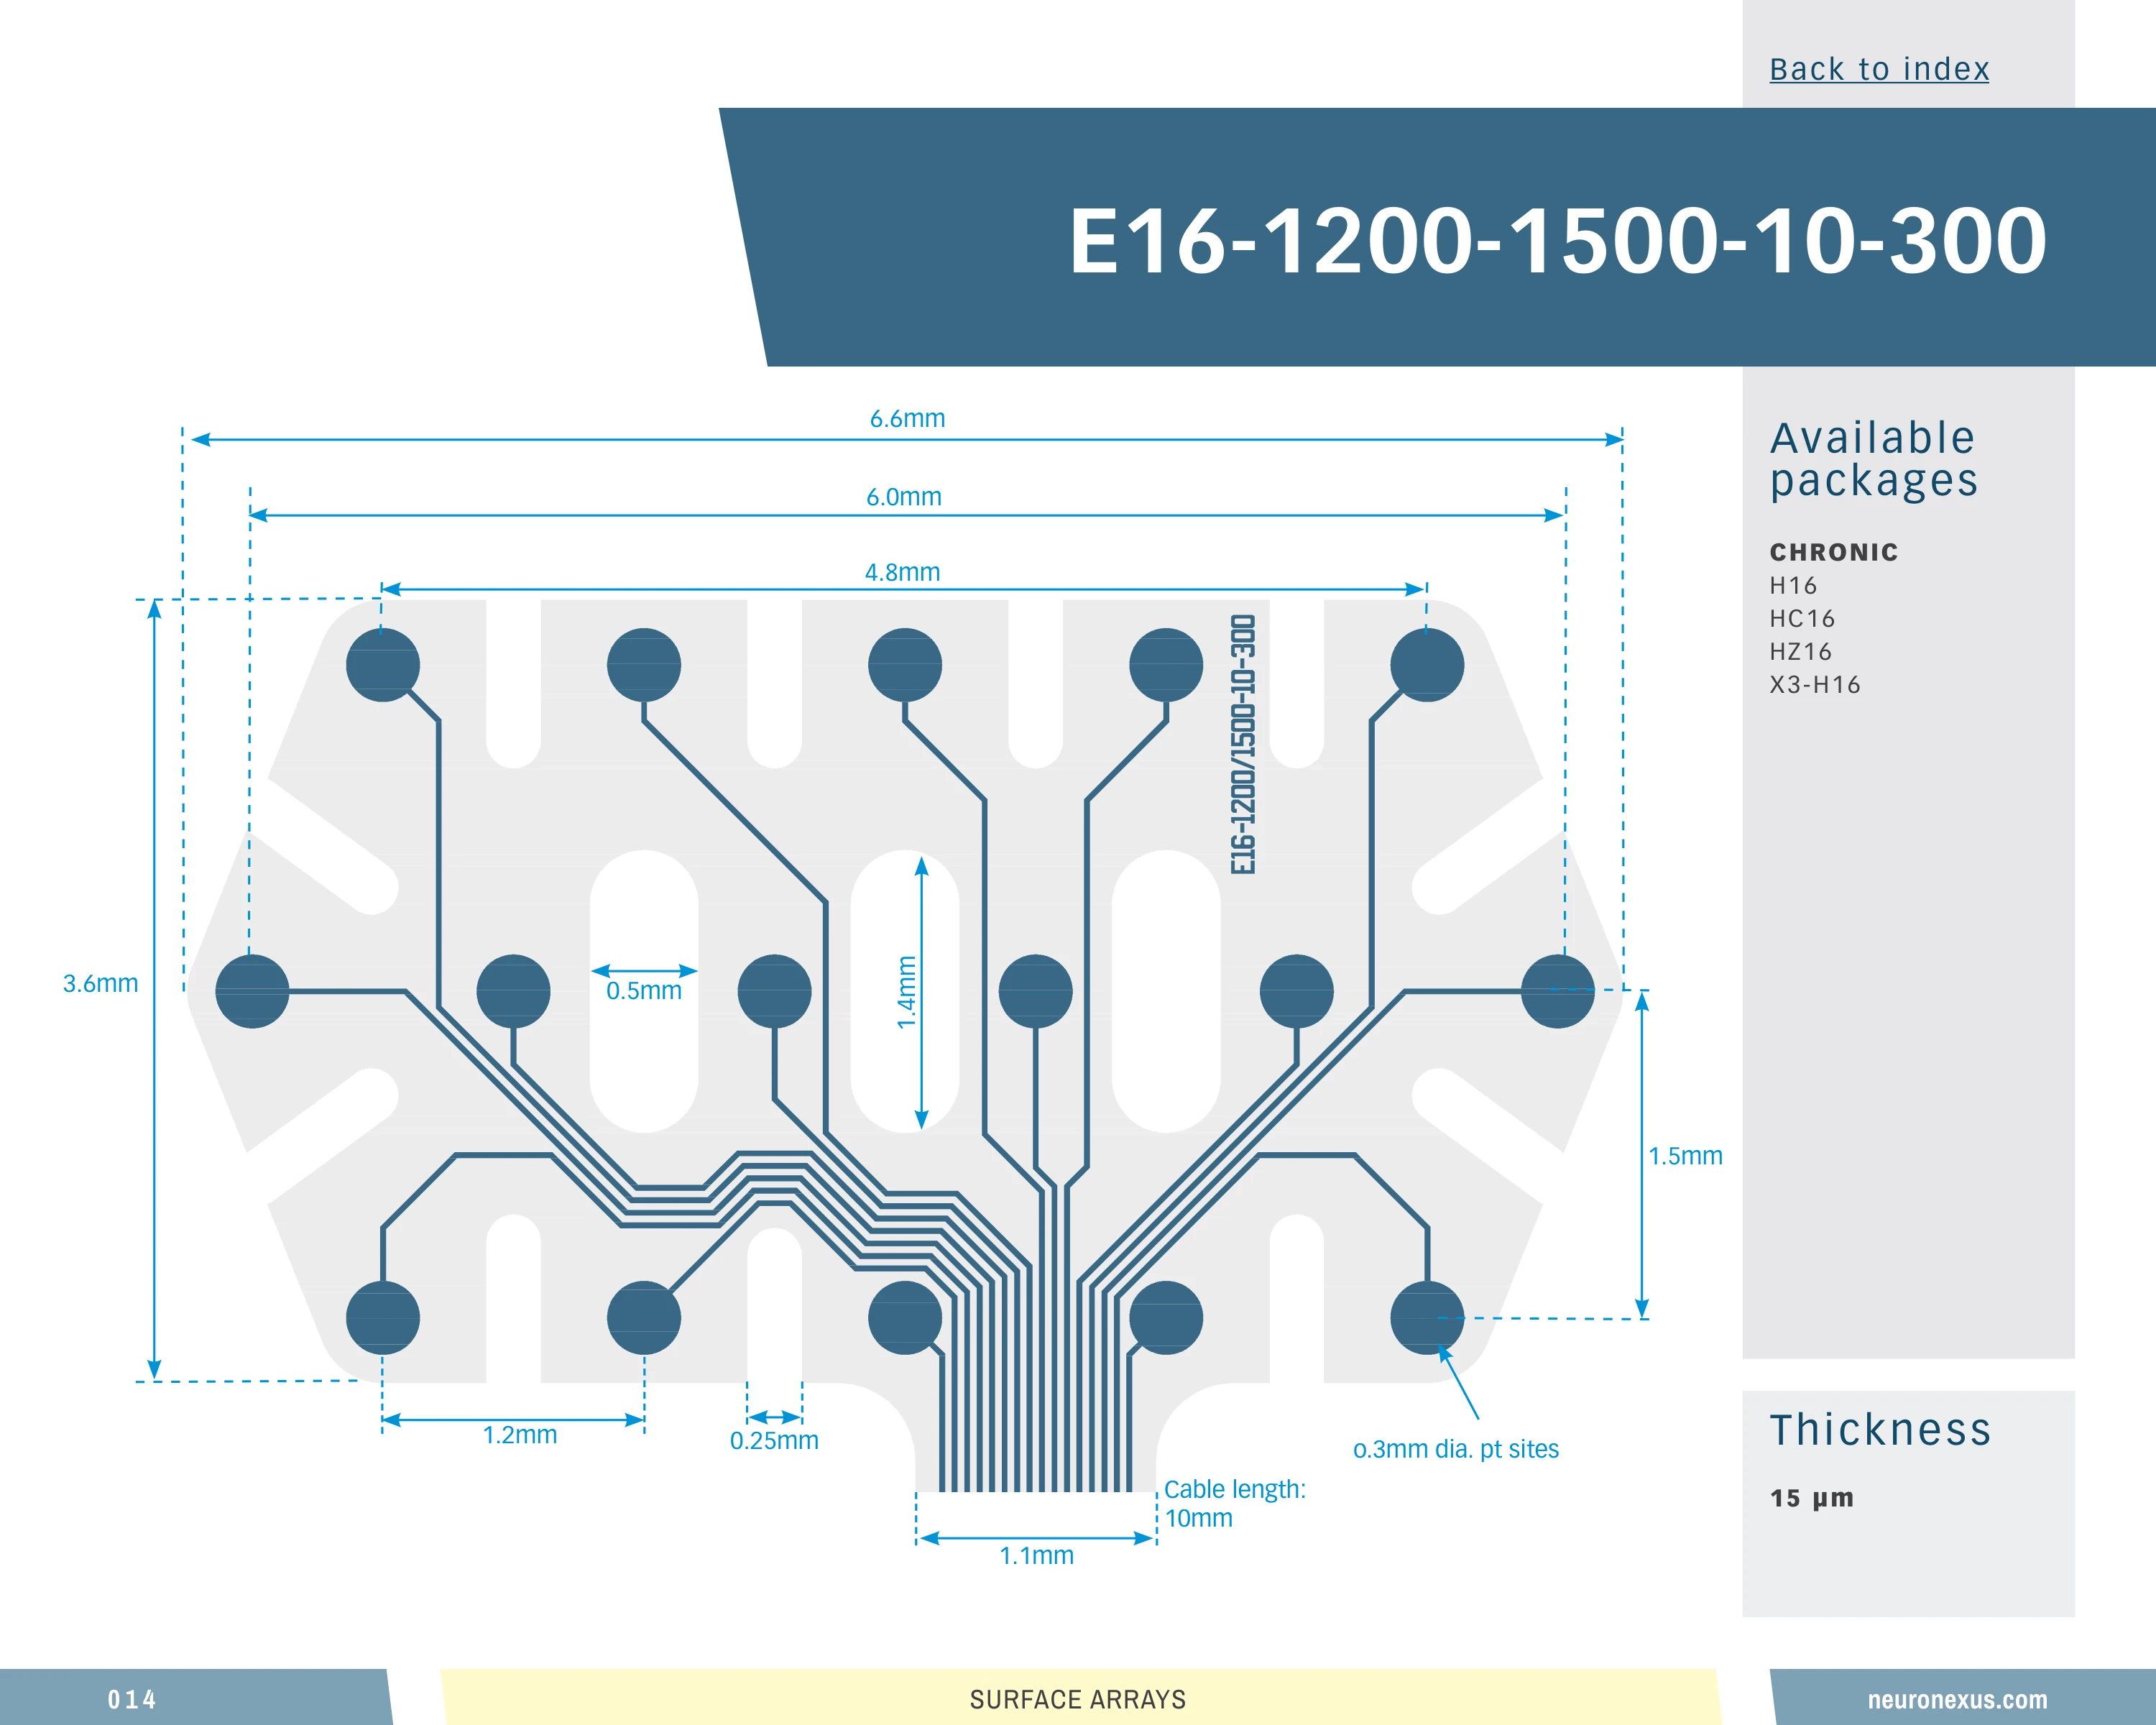Click the 1.1mm cable width label
Image resolution: width=2156 pixels, height=1725 pixels.
click(x=1037, y=1555)
